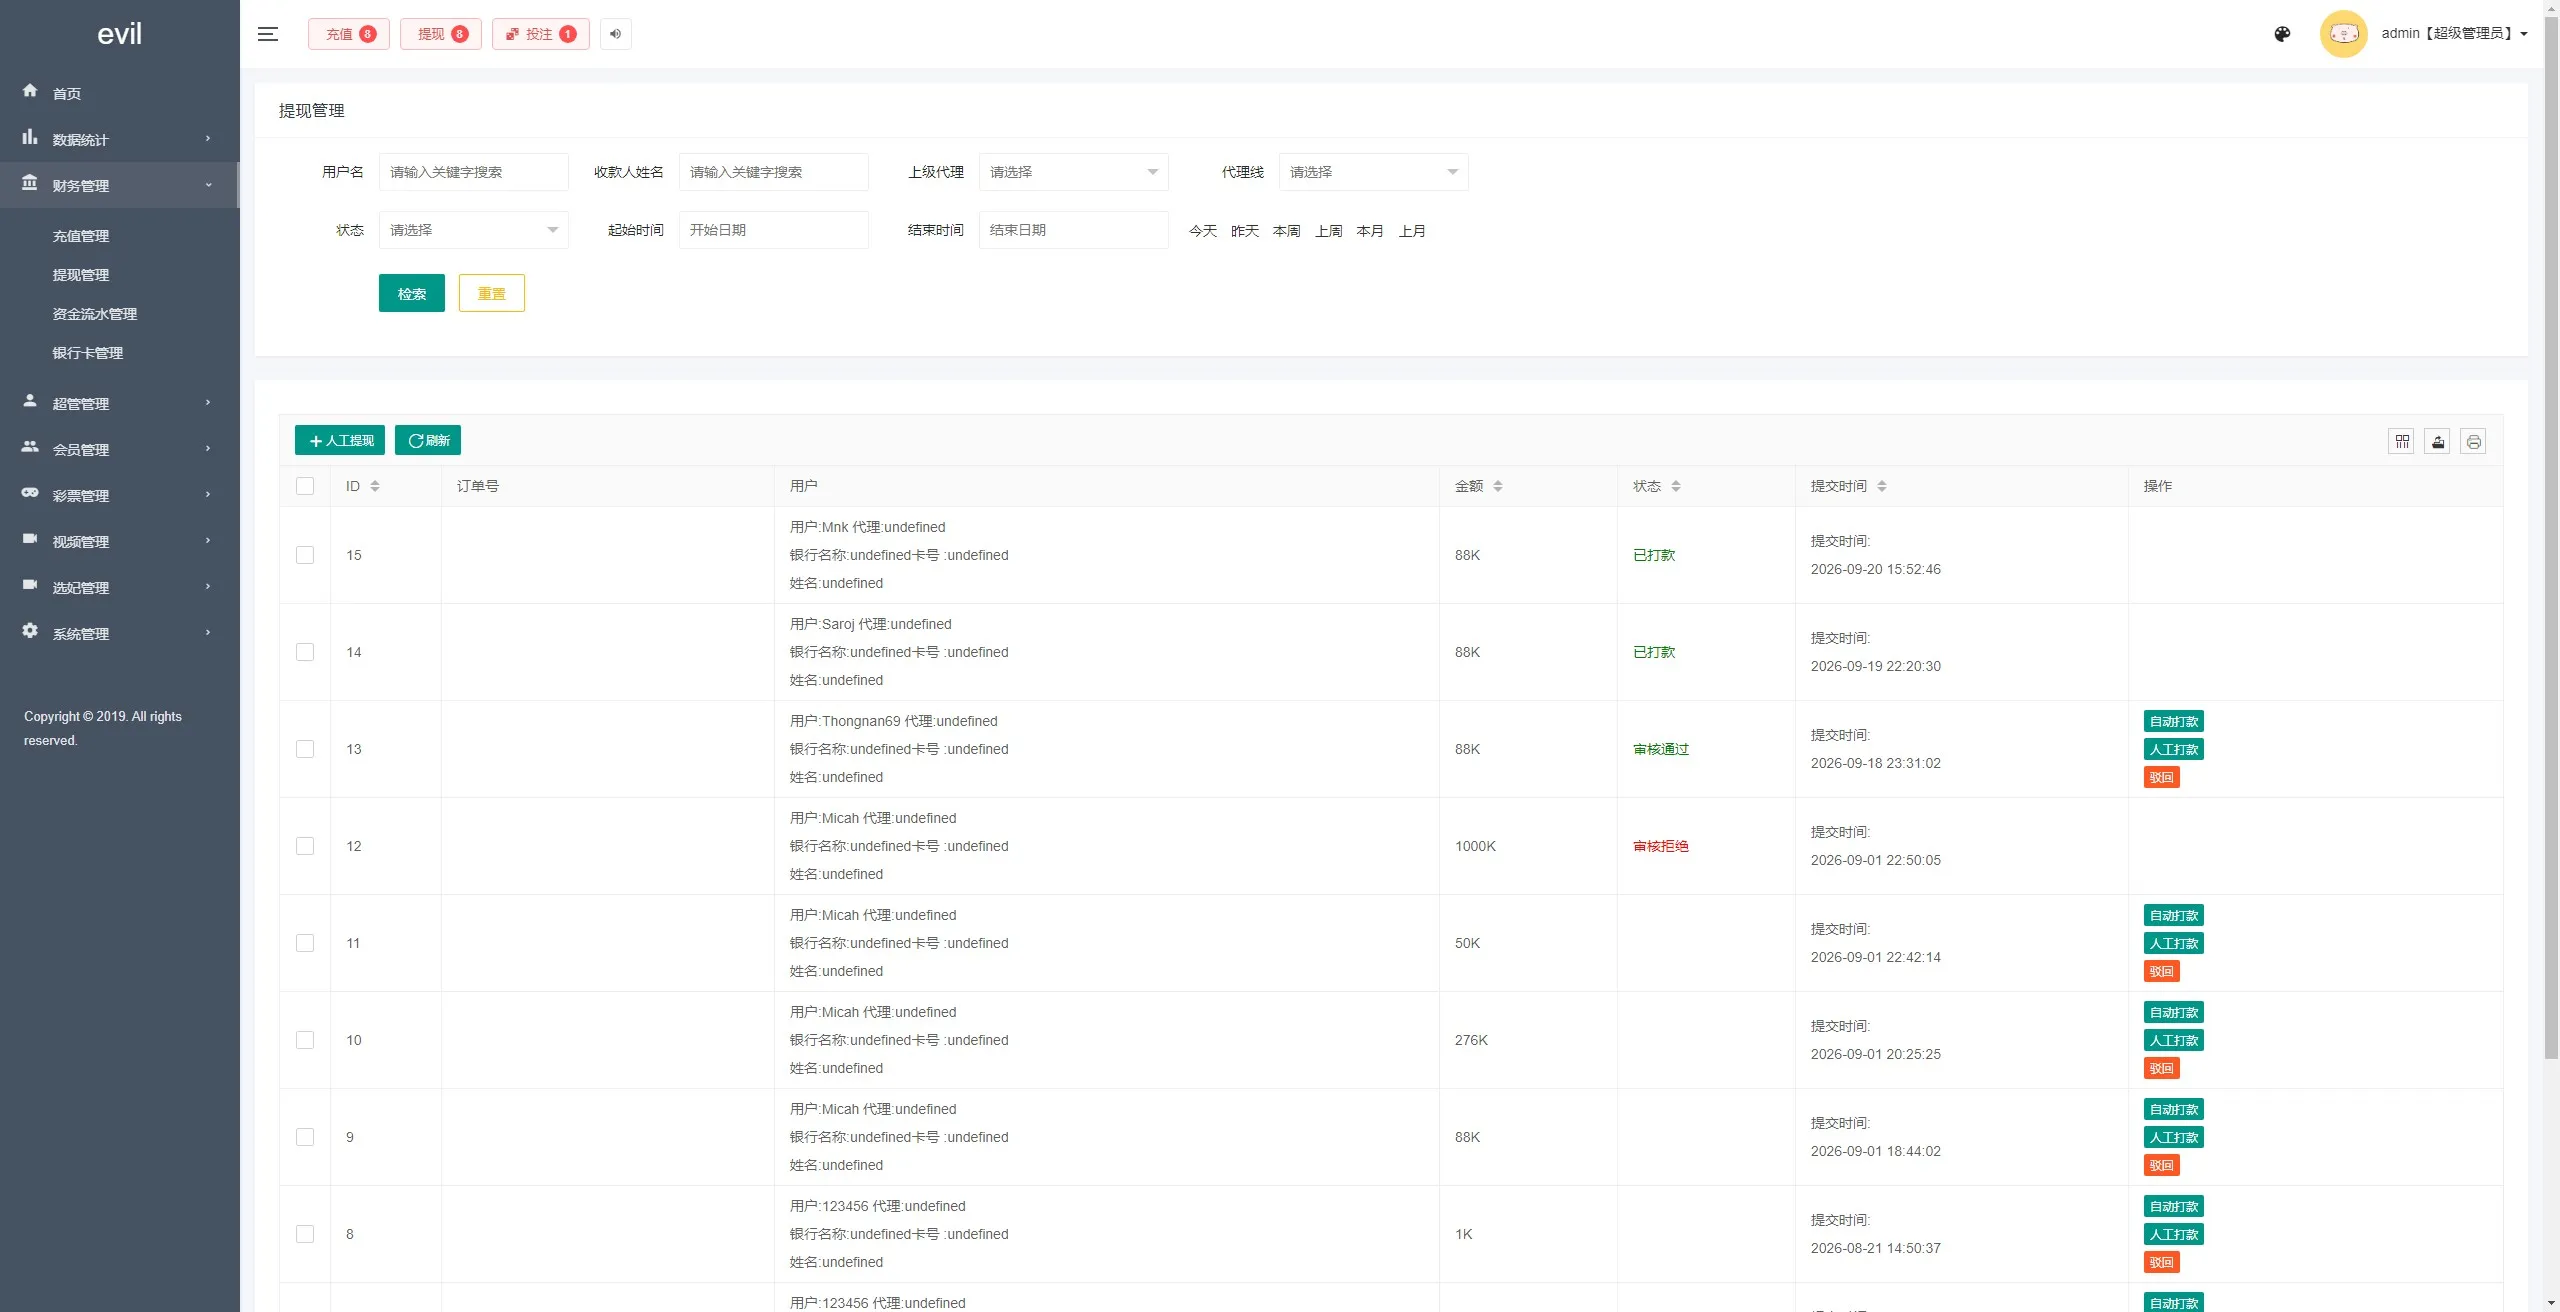This screenshot has height=1312, width=2560.
Task: Sort by 提交时间 column arrows
Action: pyautogui.click(x=1882, y=486)
